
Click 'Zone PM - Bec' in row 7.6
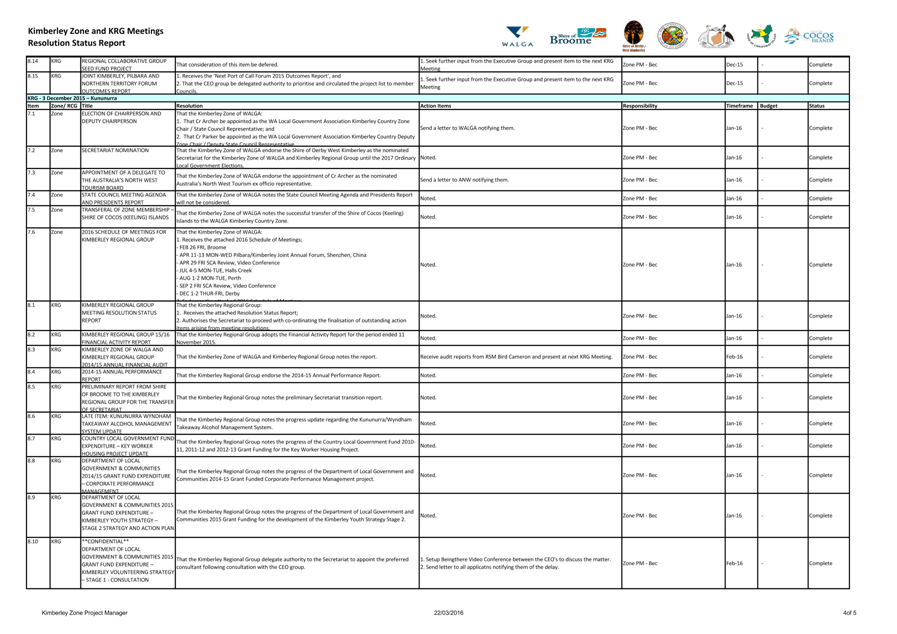click(640, 265)
